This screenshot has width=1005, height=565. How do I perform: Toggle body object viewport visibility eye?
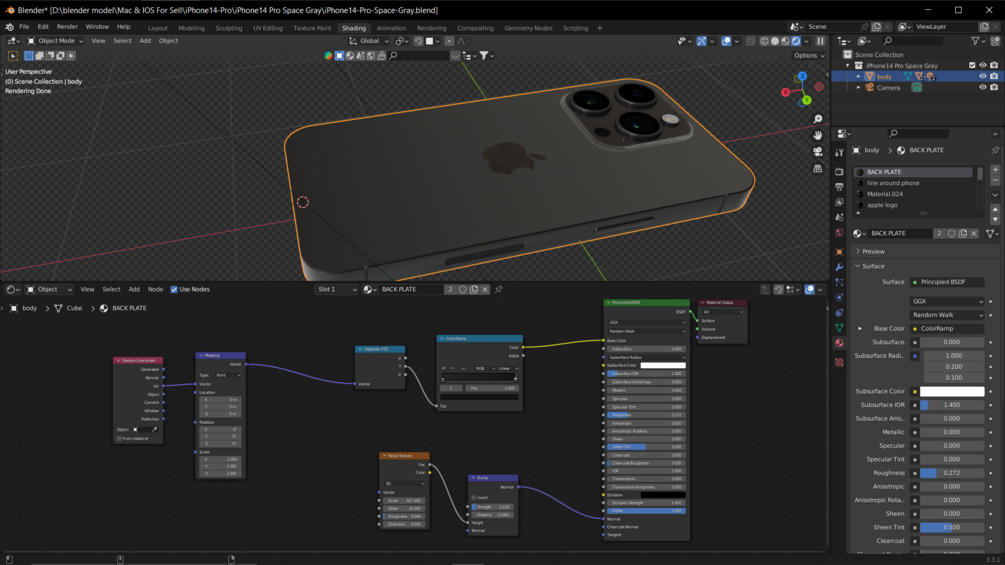click(x=983, y=76)
